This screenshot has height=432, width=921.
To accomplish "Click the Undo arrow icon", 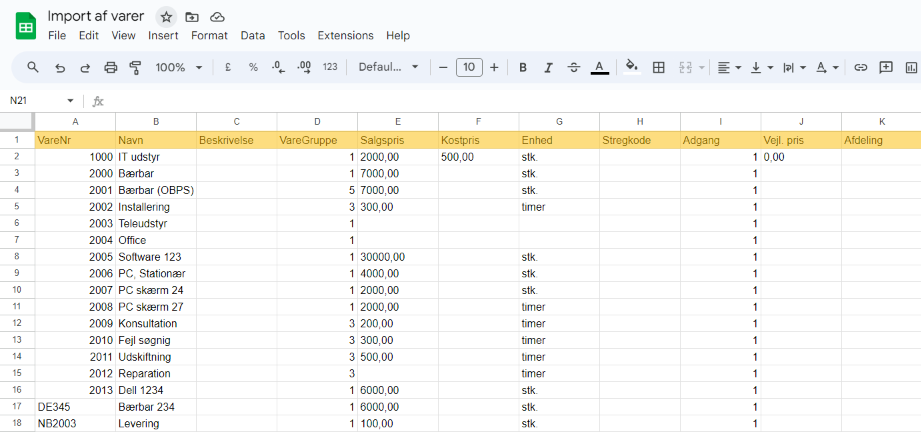I will [60, 67].
